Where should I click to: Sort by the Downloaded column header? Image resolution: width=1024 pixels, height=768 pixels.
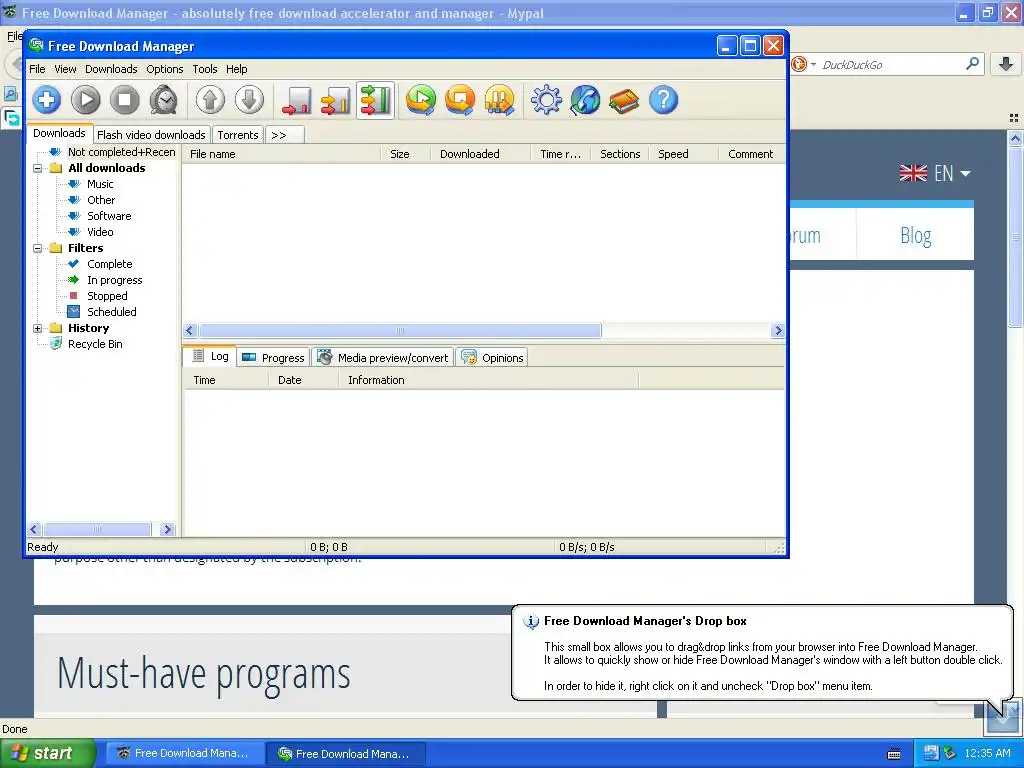click(481, 154)
